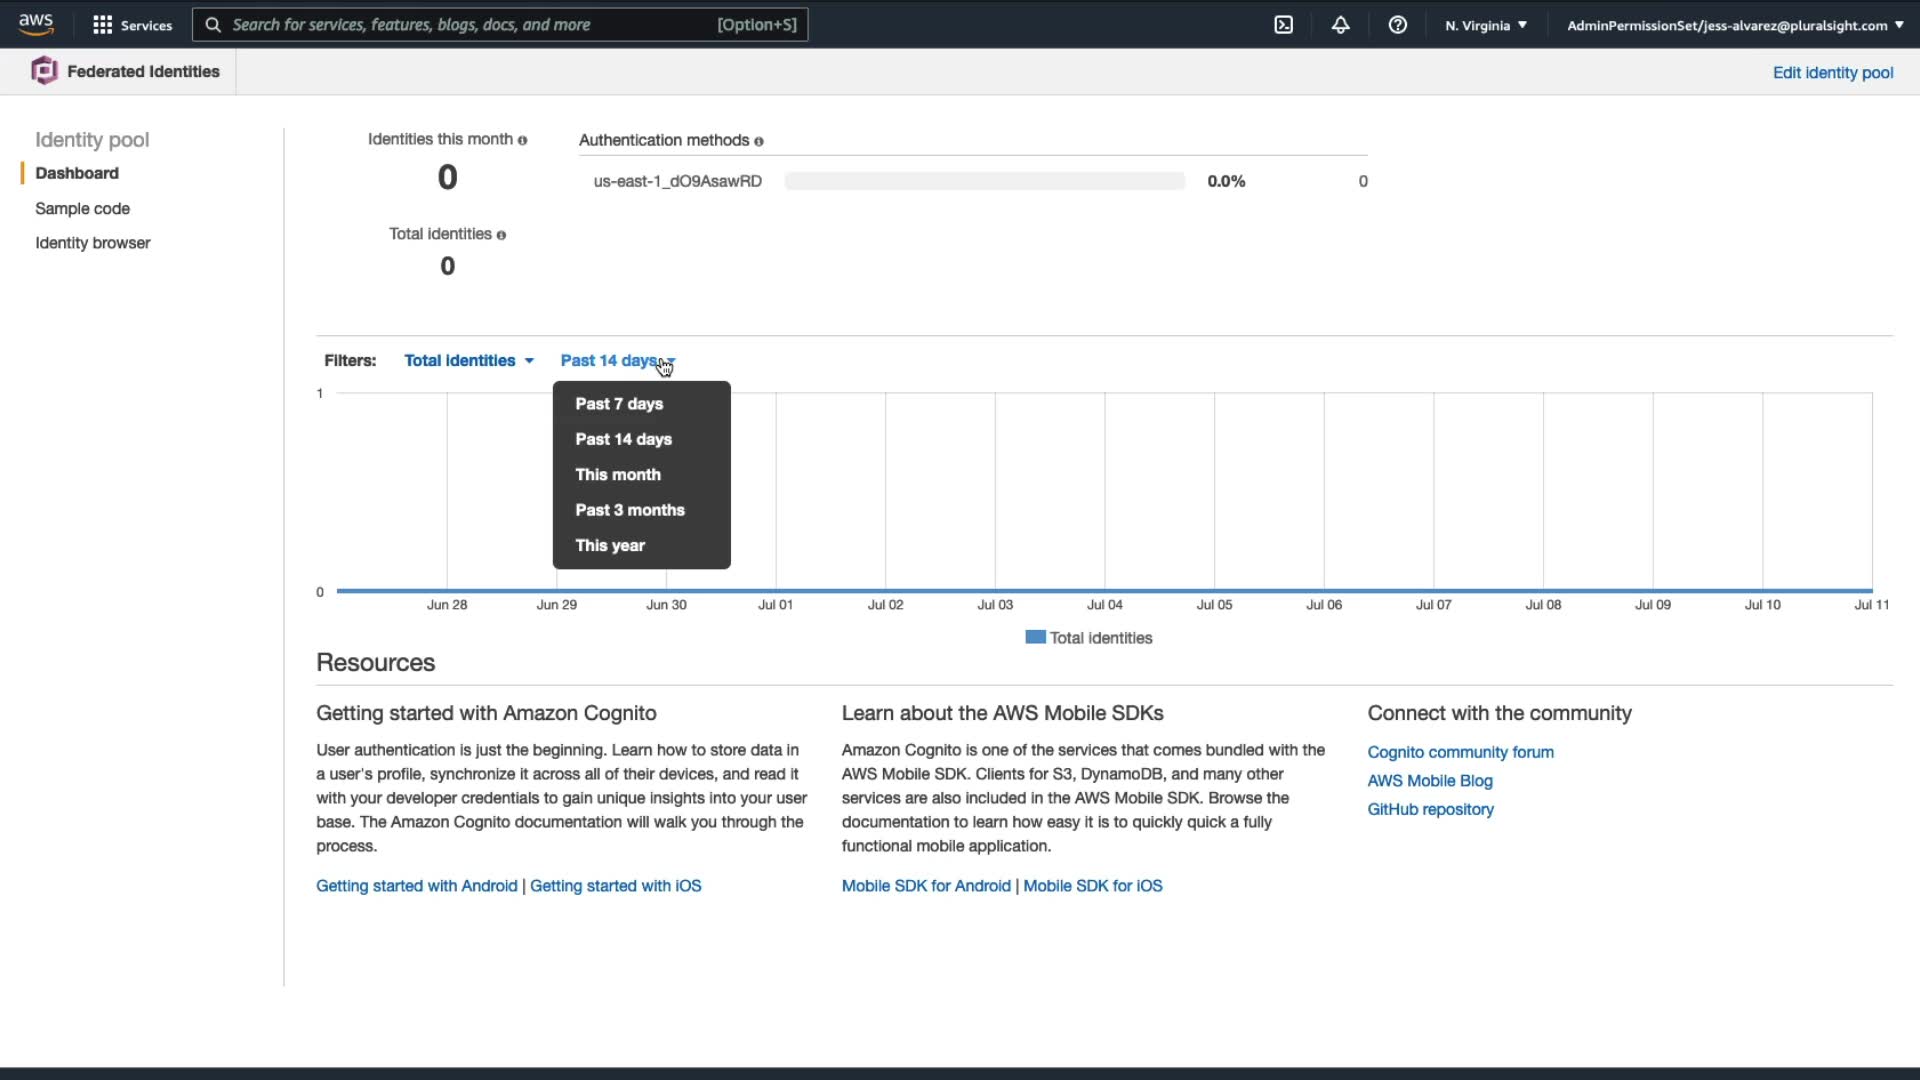Select Past 7 days option
Viewport: 1920px width, 1080px height.
(x=619, y=404)
